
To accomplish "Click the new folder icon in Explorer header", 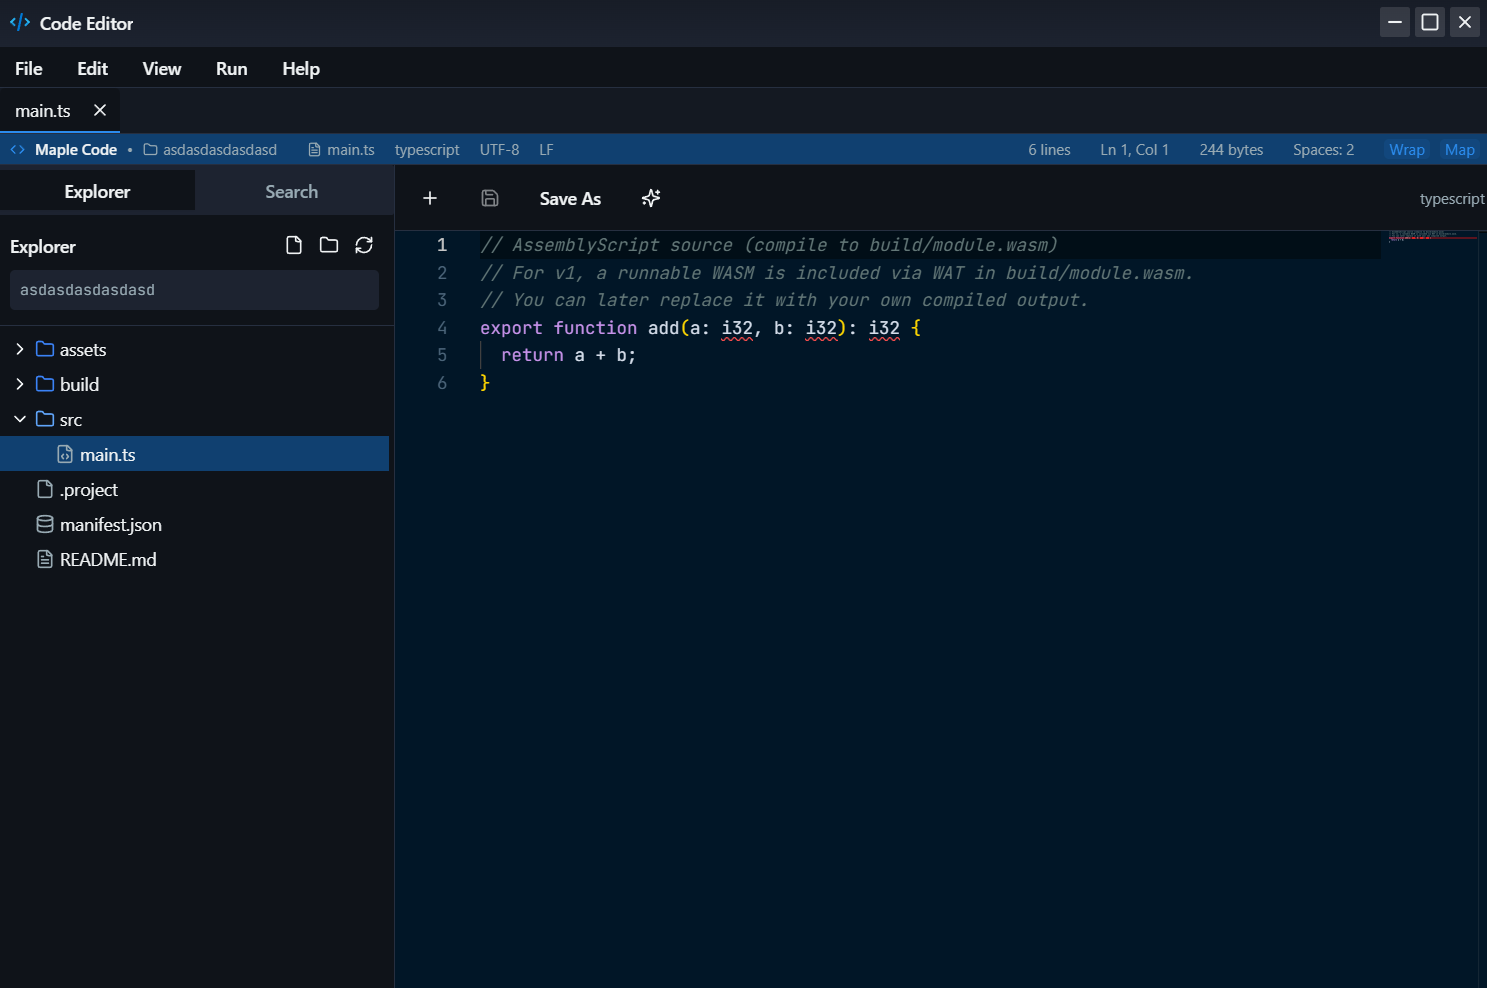I will pyautogui.click(x=329, y=245).
